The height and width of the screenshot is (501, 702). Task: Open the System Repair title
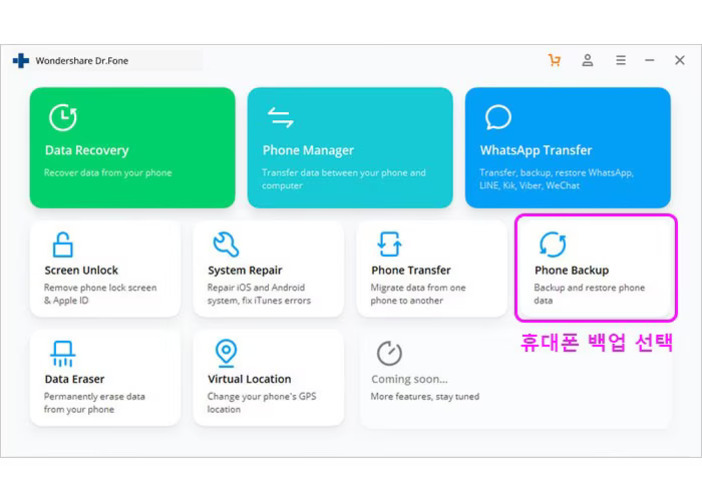pos(245,270)
